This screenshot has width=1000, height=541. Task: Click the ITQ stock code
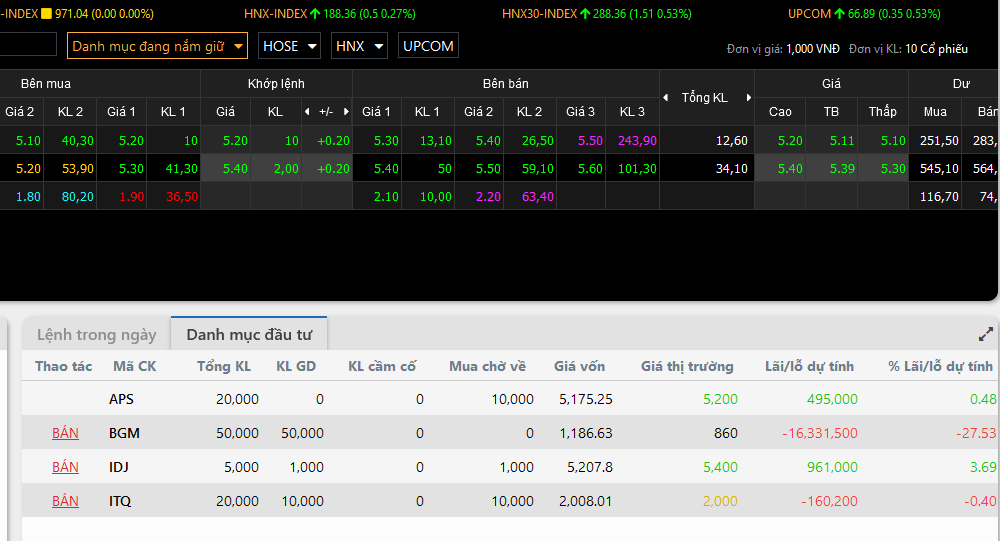(120, 501)
